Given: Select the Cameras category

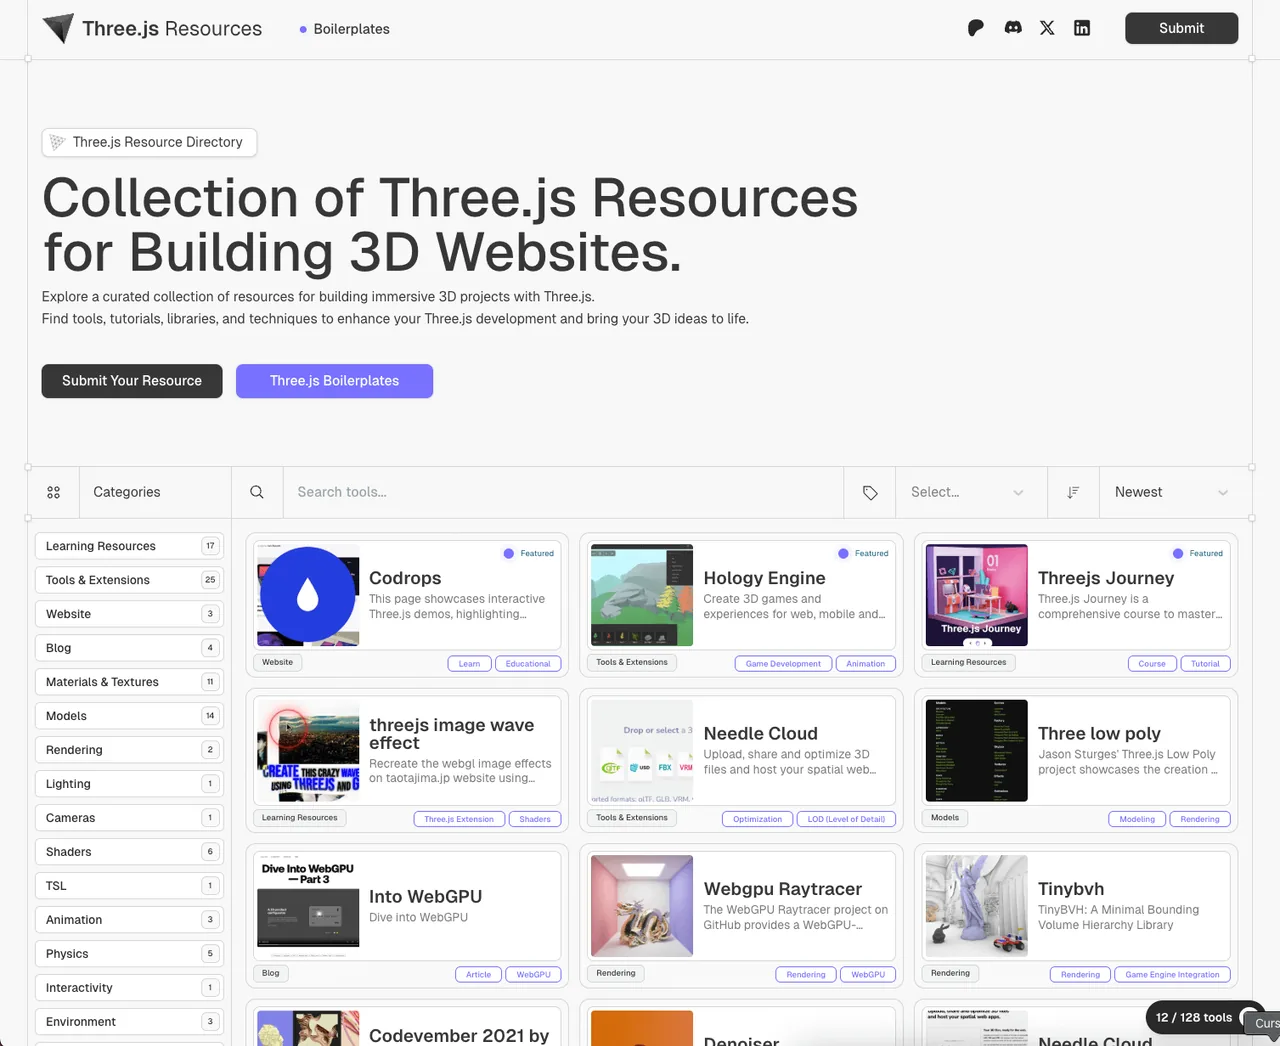Looking at the screenshot, I should (x=129, y=818).
